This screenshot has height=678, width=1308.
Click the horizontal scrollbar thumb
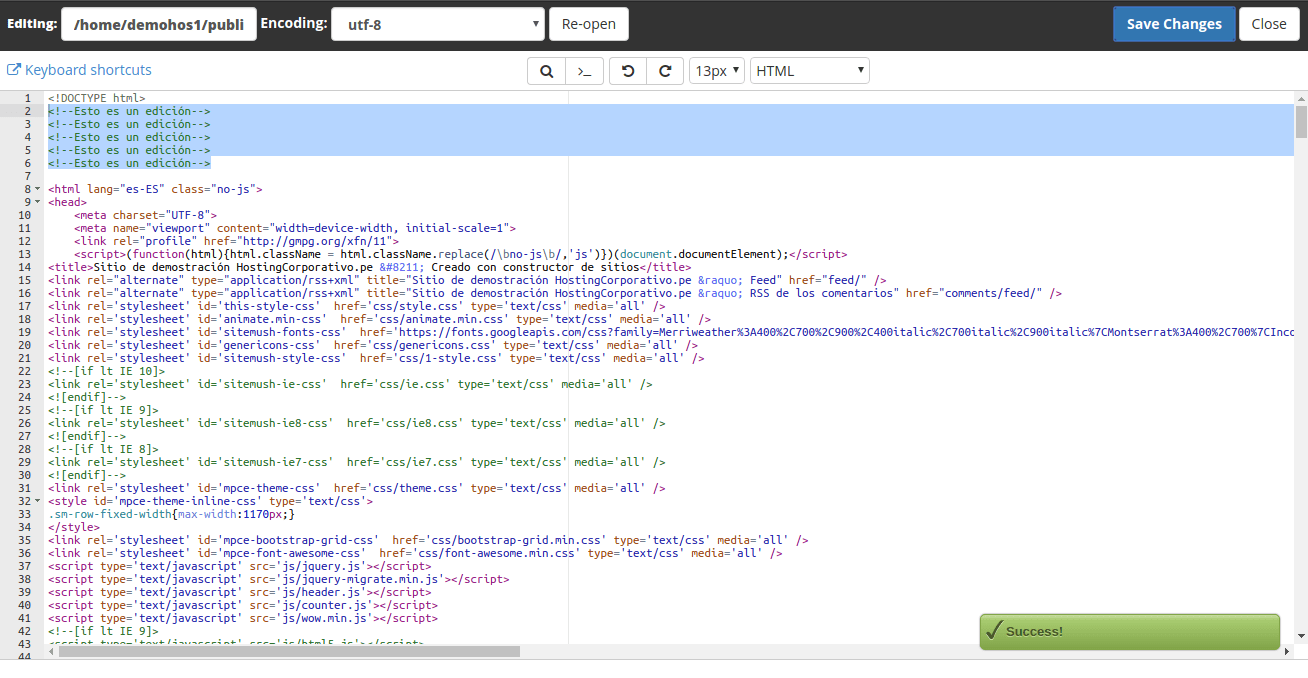point(289,651)
